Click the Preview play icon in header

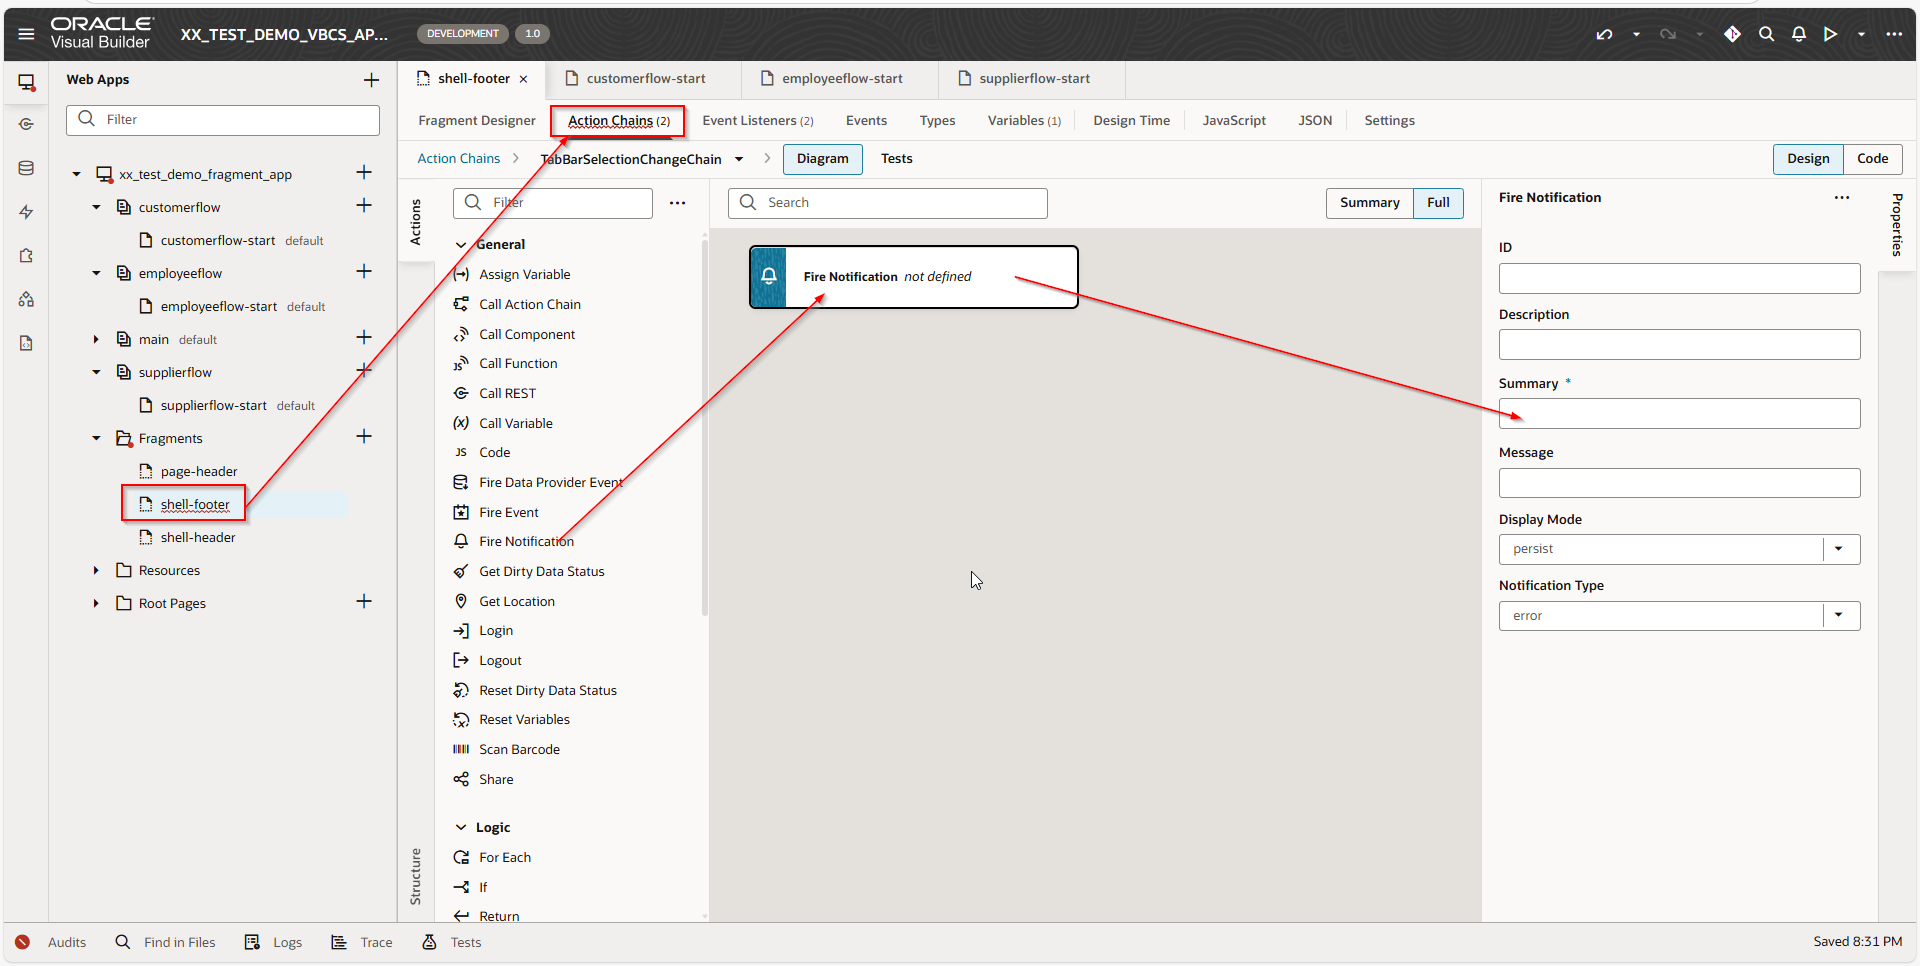(1830, 34)
